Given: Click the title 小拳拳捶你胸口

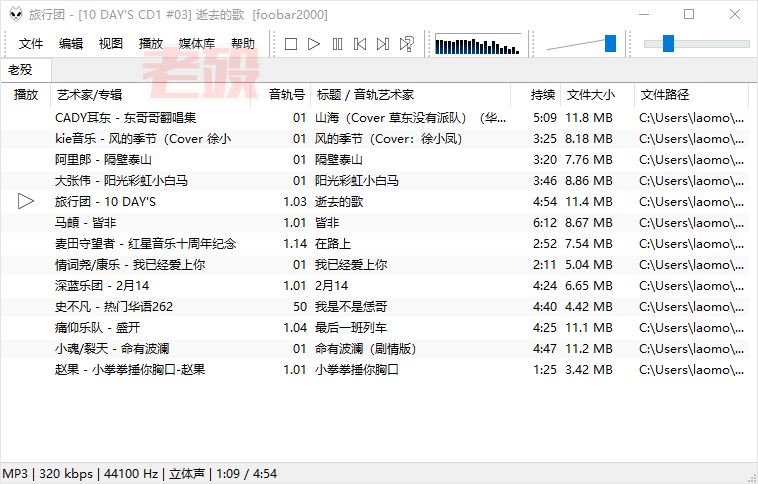Looking at the screenshot, I should coord(357,370).
